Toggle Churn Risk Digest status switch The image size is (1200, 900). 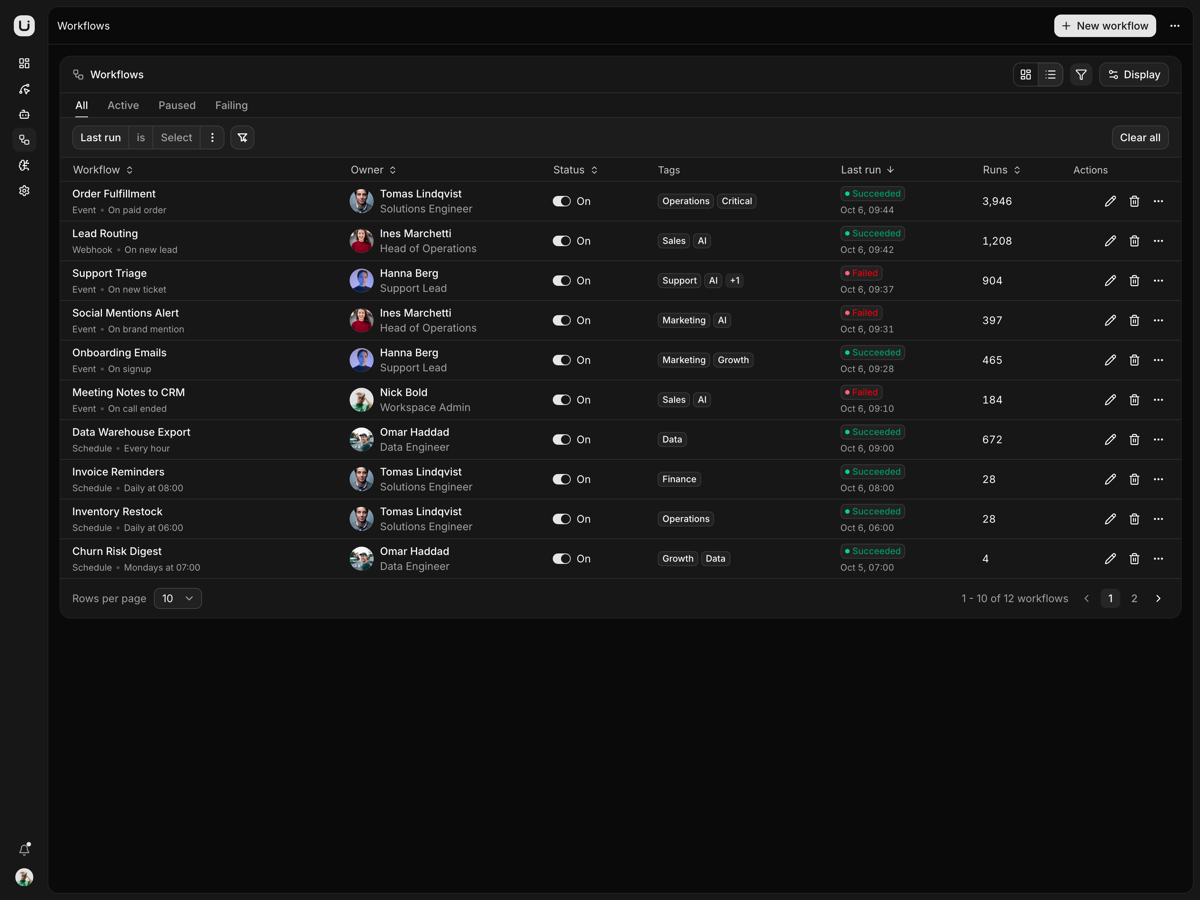click(x=562, y=559)
